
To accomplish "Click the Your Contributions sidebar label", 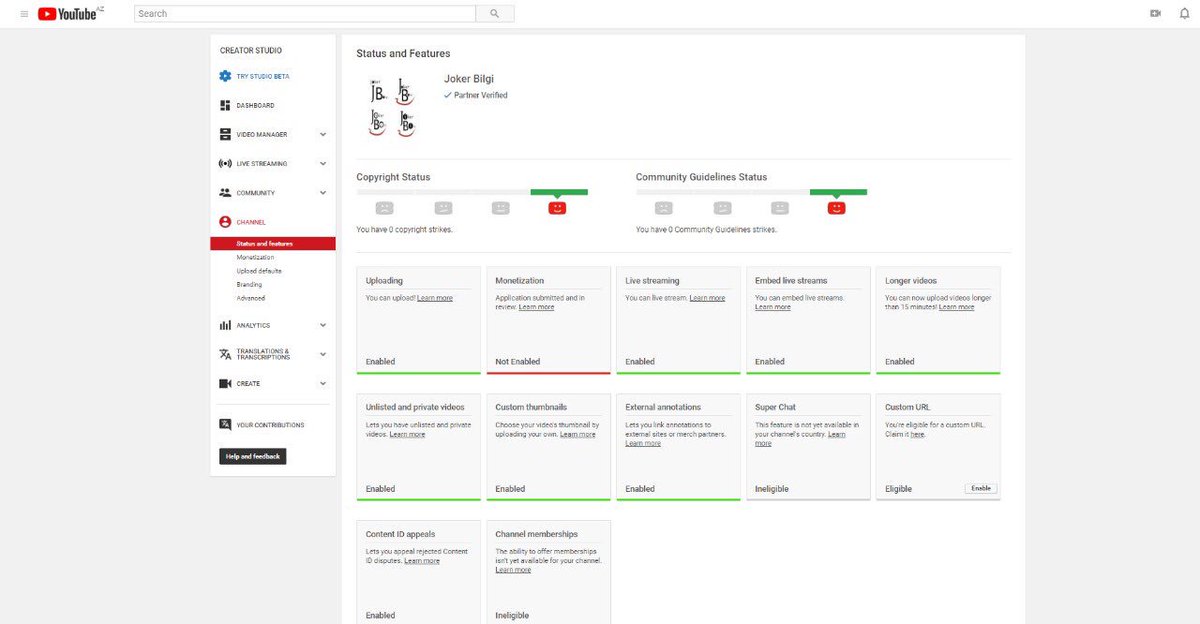I will (x=270, y=425).
